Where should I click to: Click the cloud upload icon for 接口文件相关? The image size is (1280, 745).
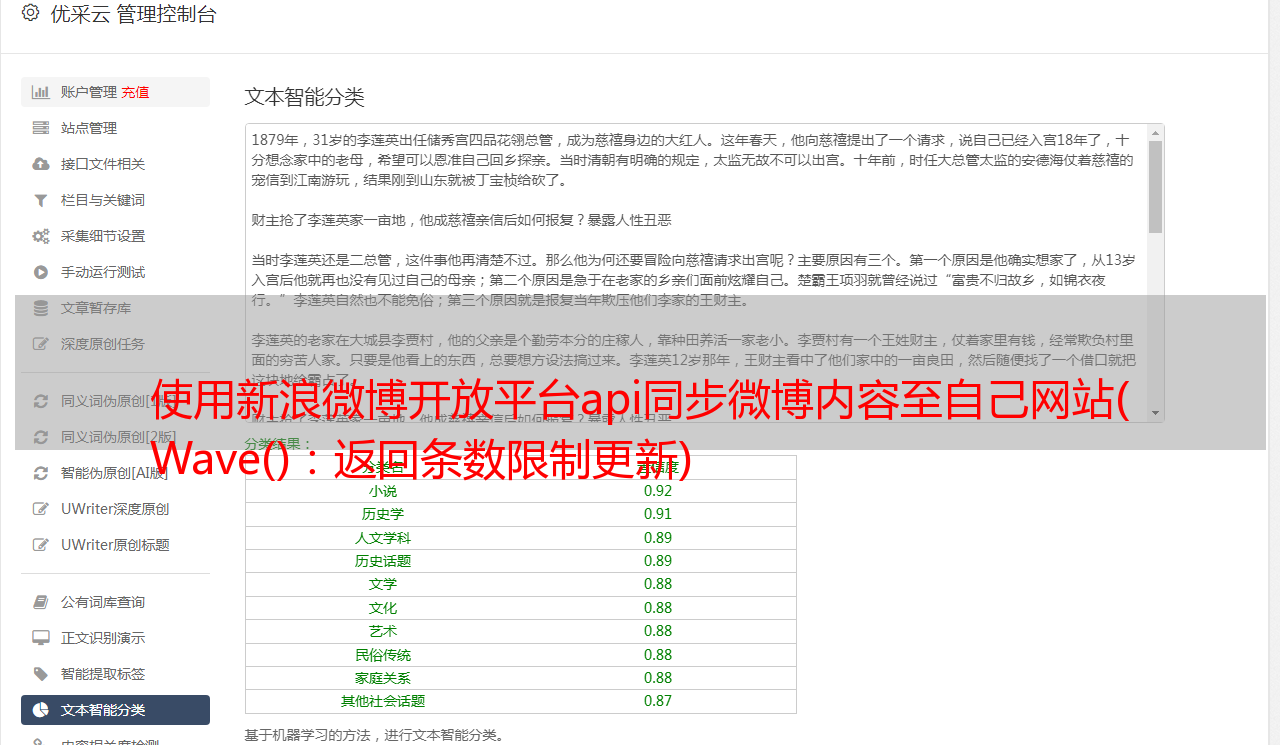click(41, 164)
